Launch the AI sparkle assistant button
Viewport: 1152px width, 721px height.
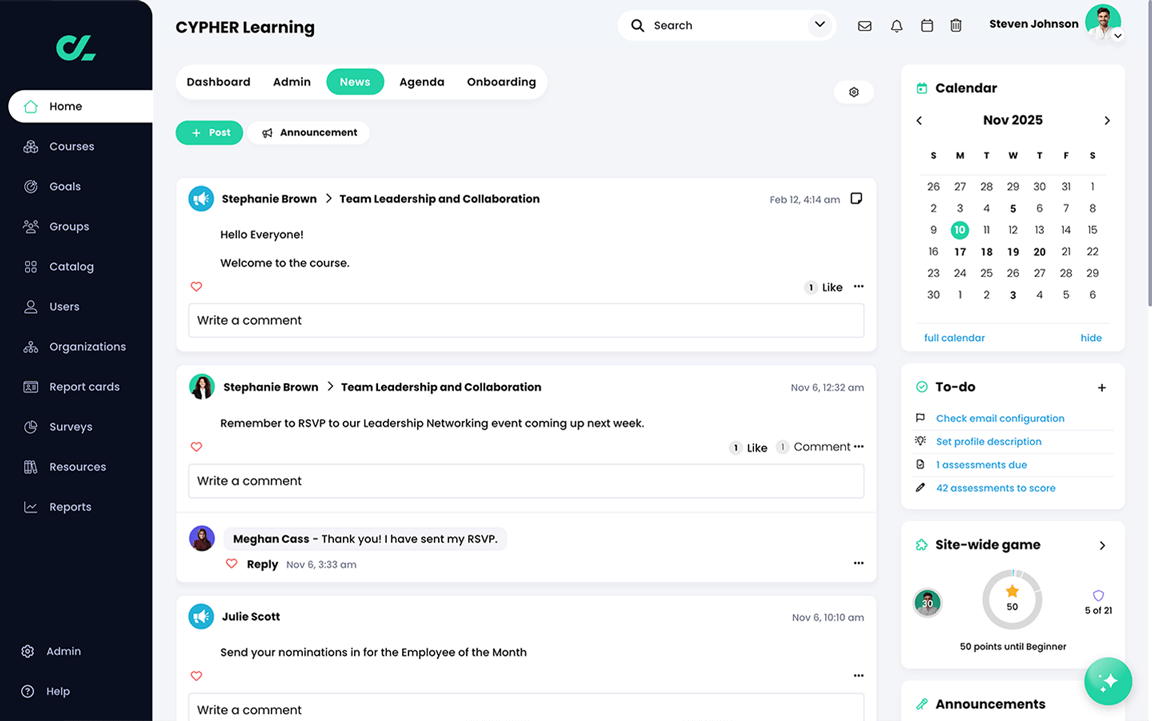coord(1108,681)
